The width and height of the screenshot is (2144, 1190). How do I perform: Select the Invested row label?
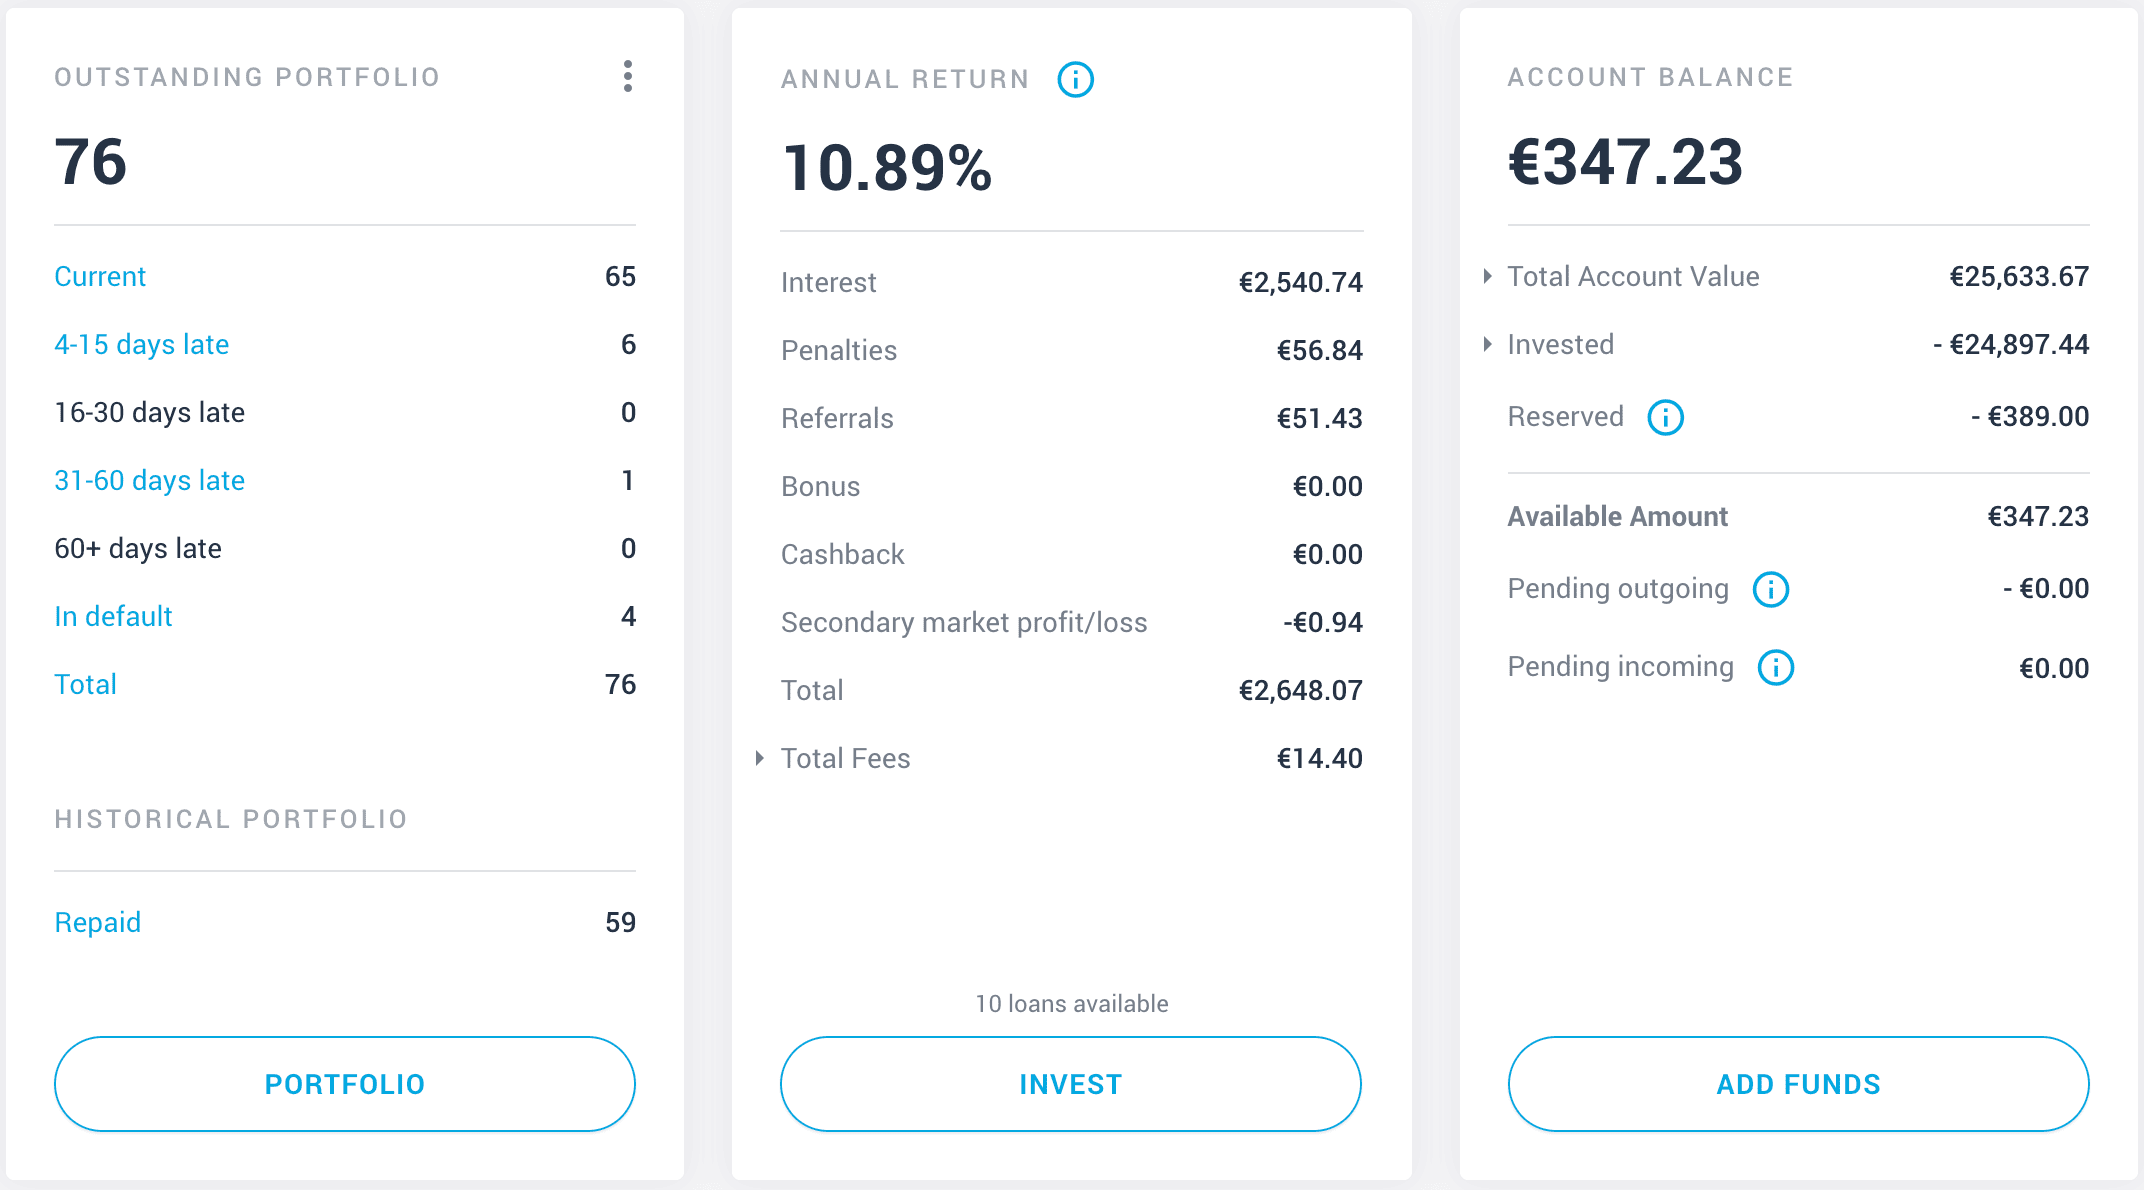tap(1560, 344)
